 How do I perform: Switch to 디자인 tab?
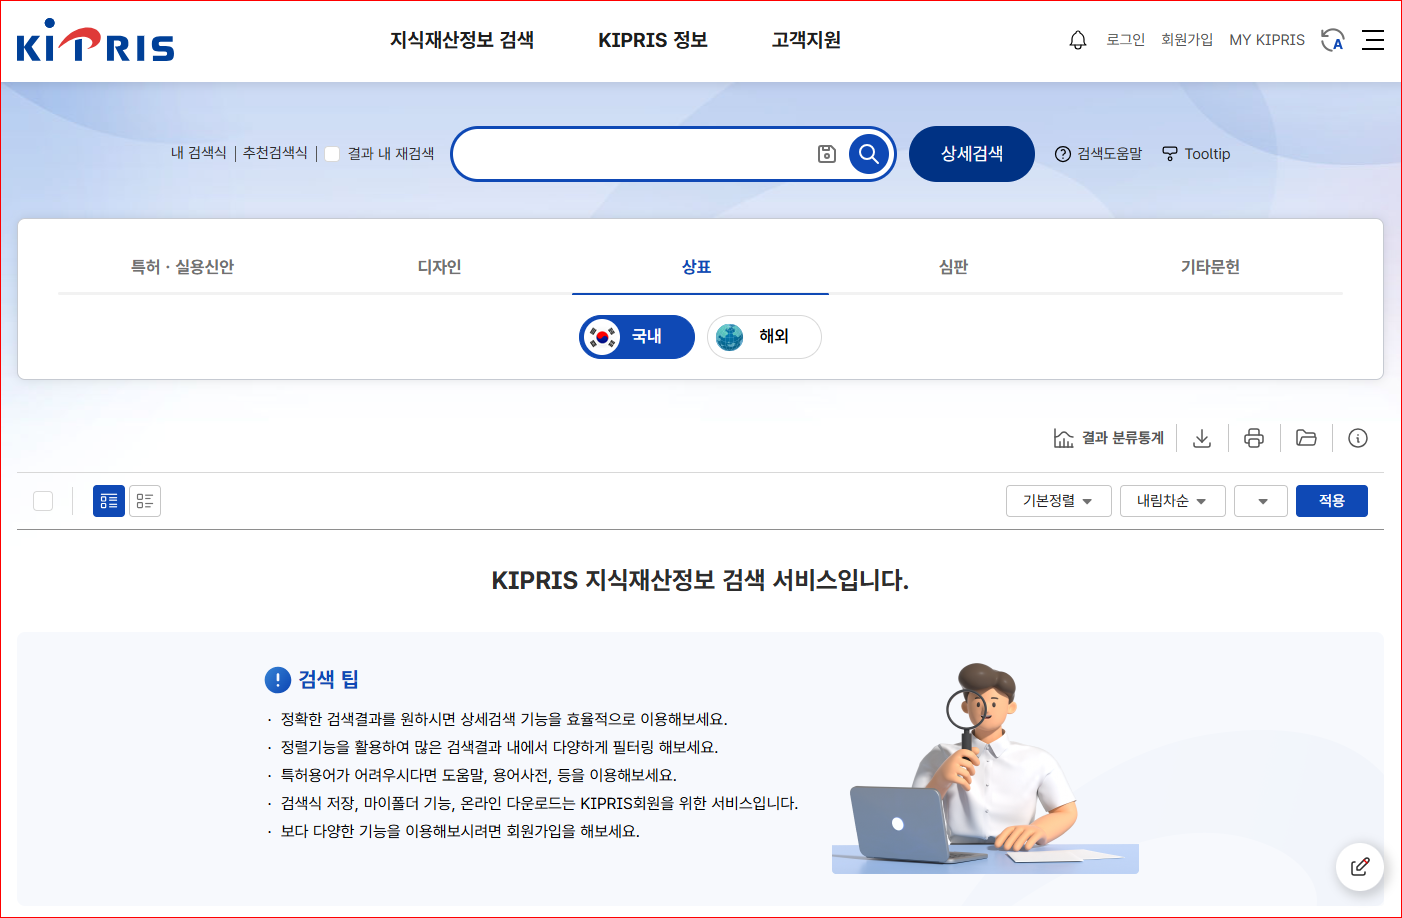(x=439, y=267)
